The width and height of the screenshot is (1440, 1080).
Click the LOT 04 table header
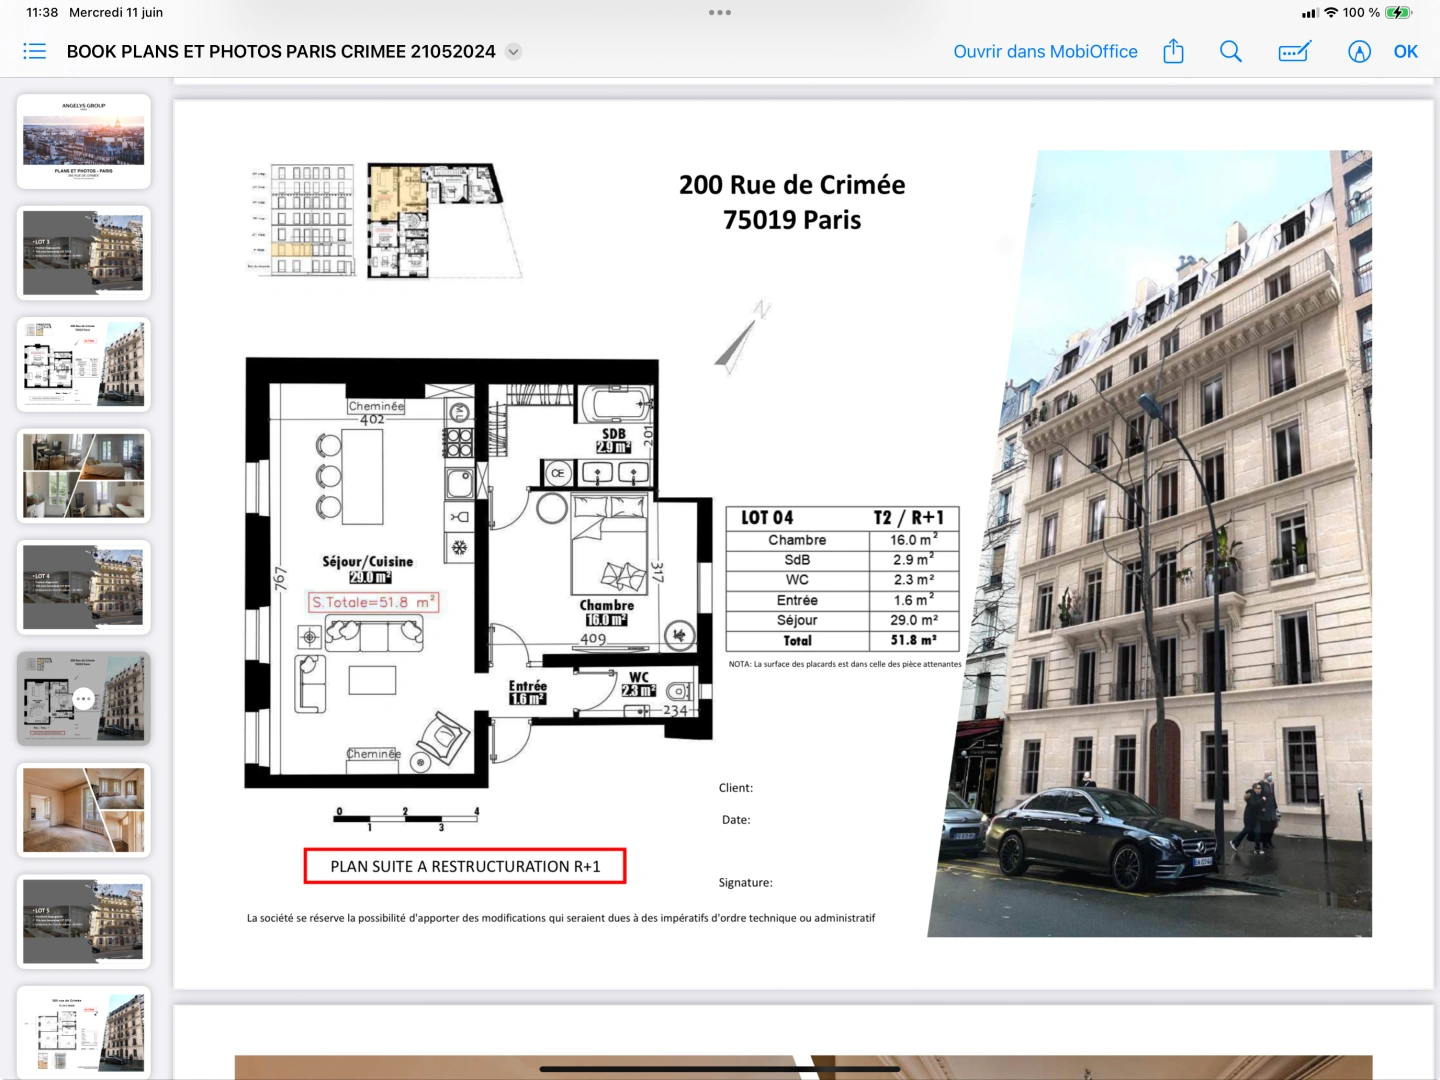point(767,517)
